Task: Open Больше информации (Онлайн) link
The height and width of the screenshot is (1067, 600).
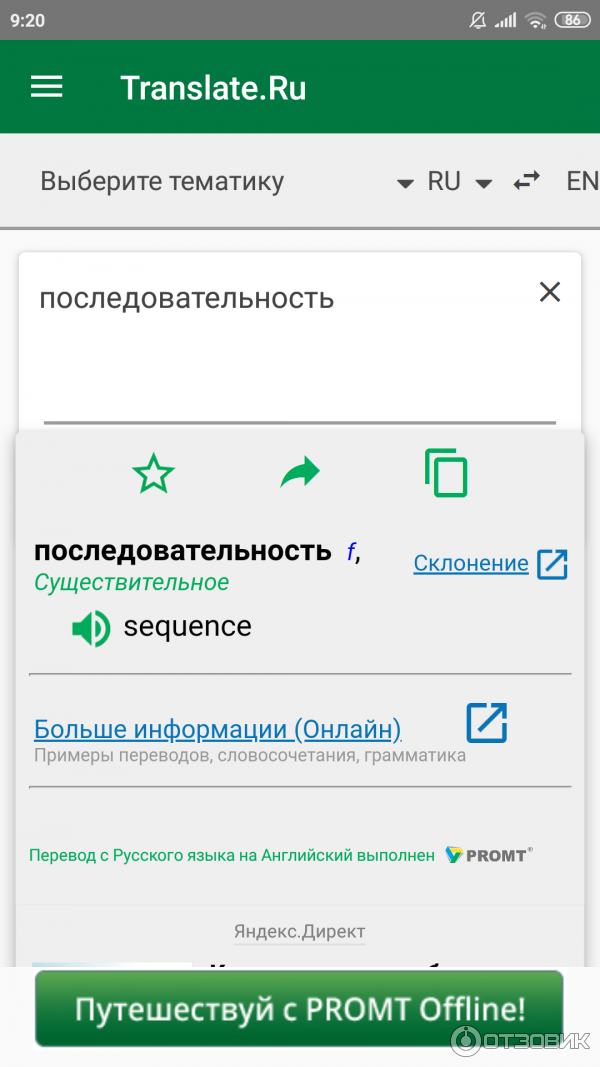Action: (x=218, y=729)
